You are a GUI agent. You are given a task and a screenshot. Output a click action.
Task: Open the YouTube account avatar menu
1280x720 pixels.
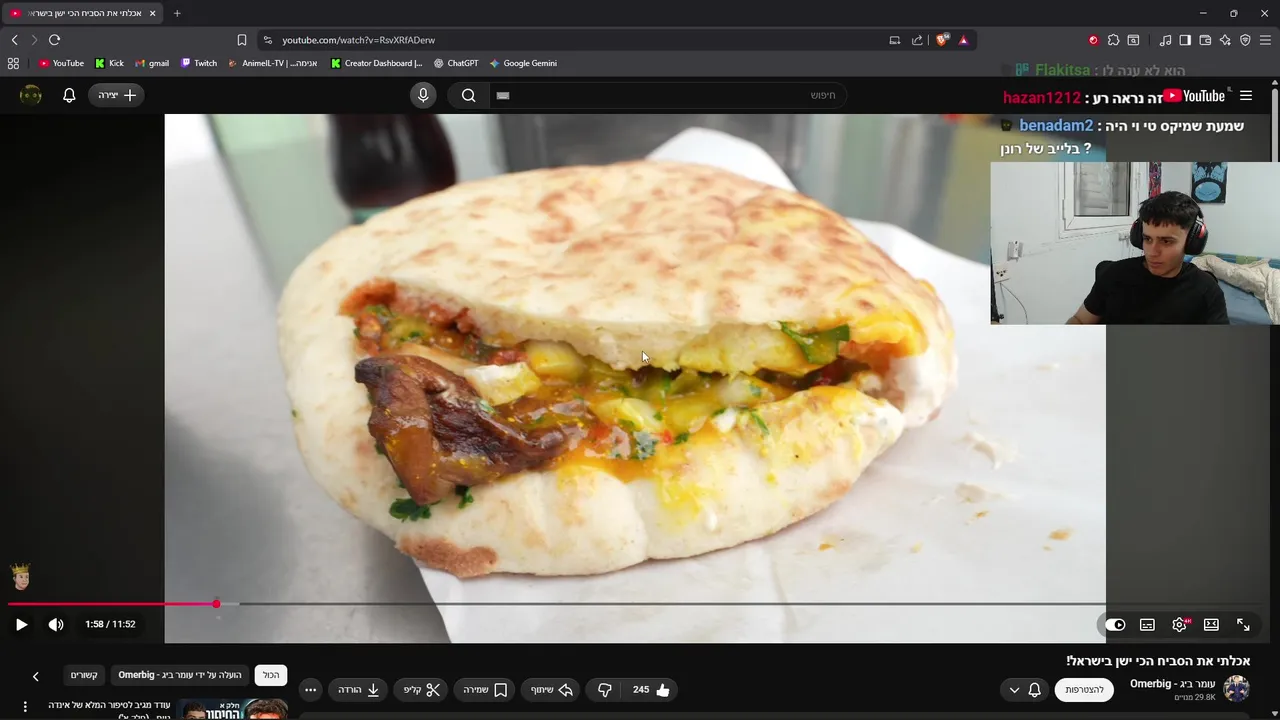(x=31, y=95)
